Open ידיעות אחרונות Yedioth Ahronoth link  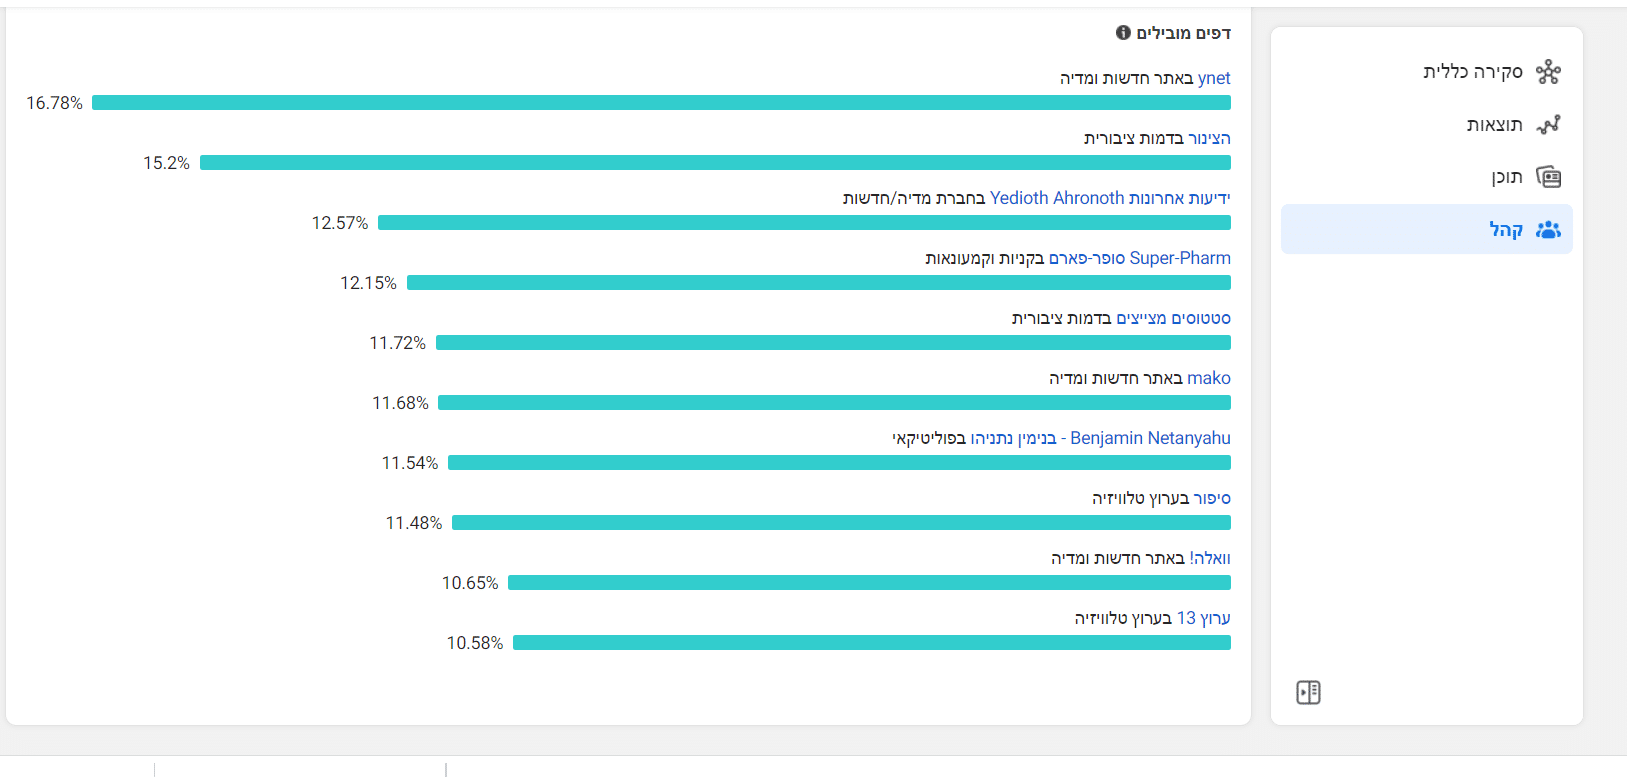pos(1110,198)
